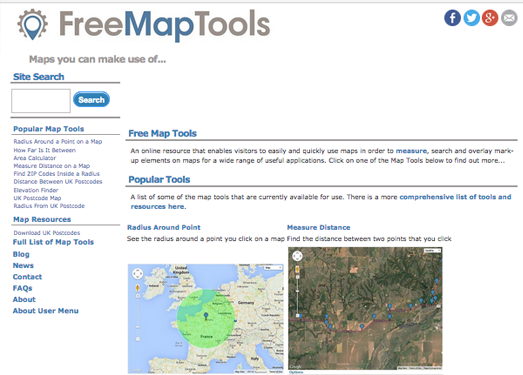
Task: Click the pegman icon on the Europe map
Action: 137,288
